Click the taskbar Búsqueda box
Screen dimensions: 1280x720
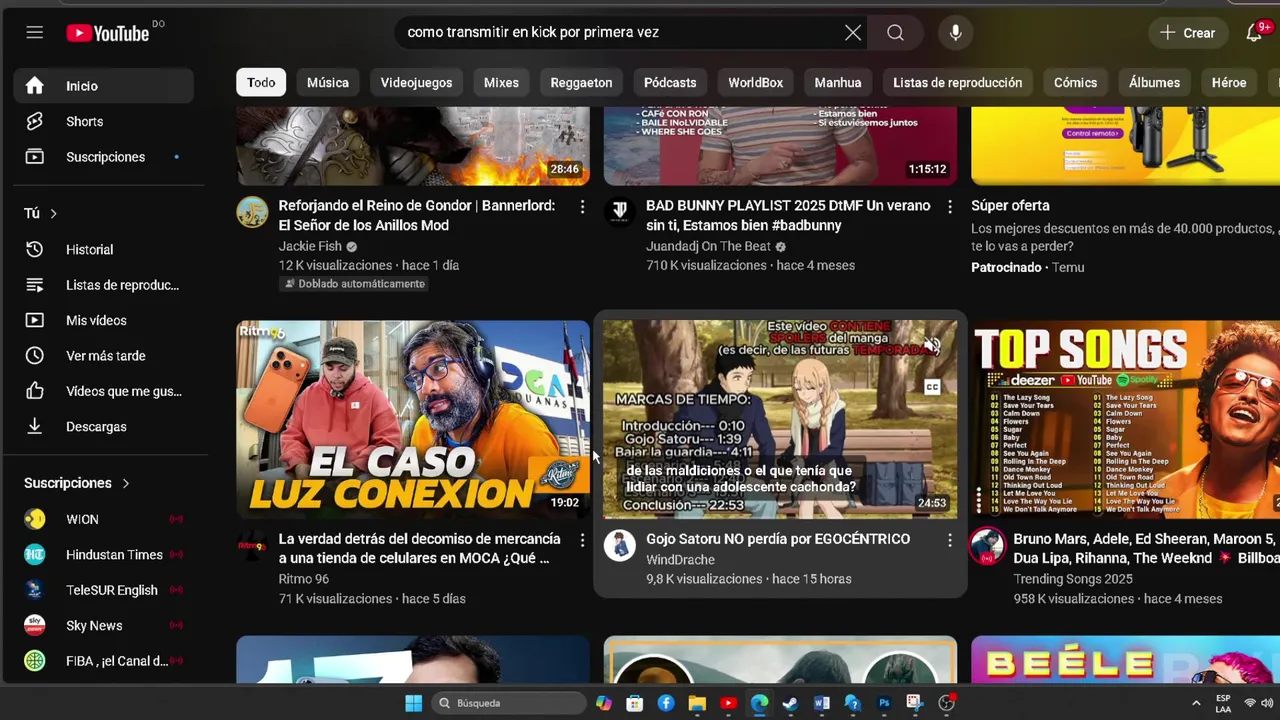coord(507,703)
